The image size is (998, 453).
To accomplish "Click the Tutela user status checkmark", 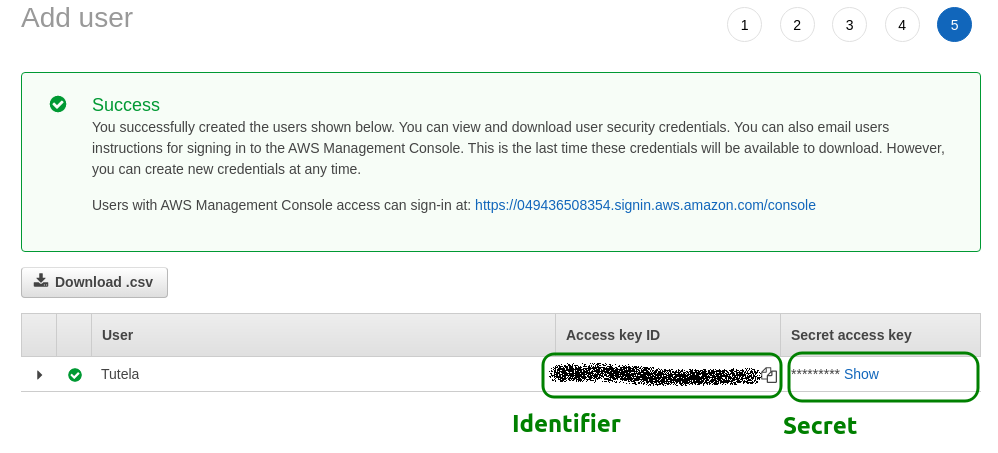I will coord(75,375).
